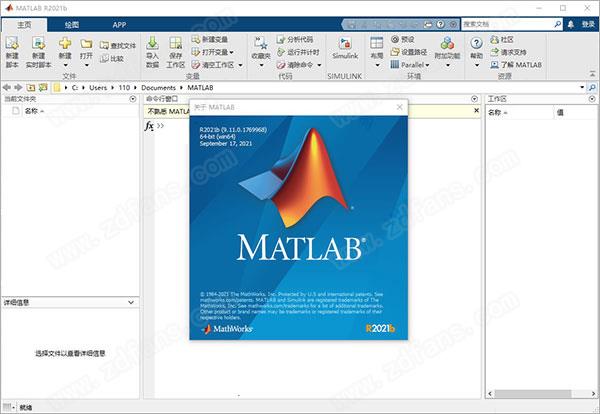This screenshot has width=600, height=414.
Task: Click the magnifier in the documentation search box
Action: click(558, 24)
